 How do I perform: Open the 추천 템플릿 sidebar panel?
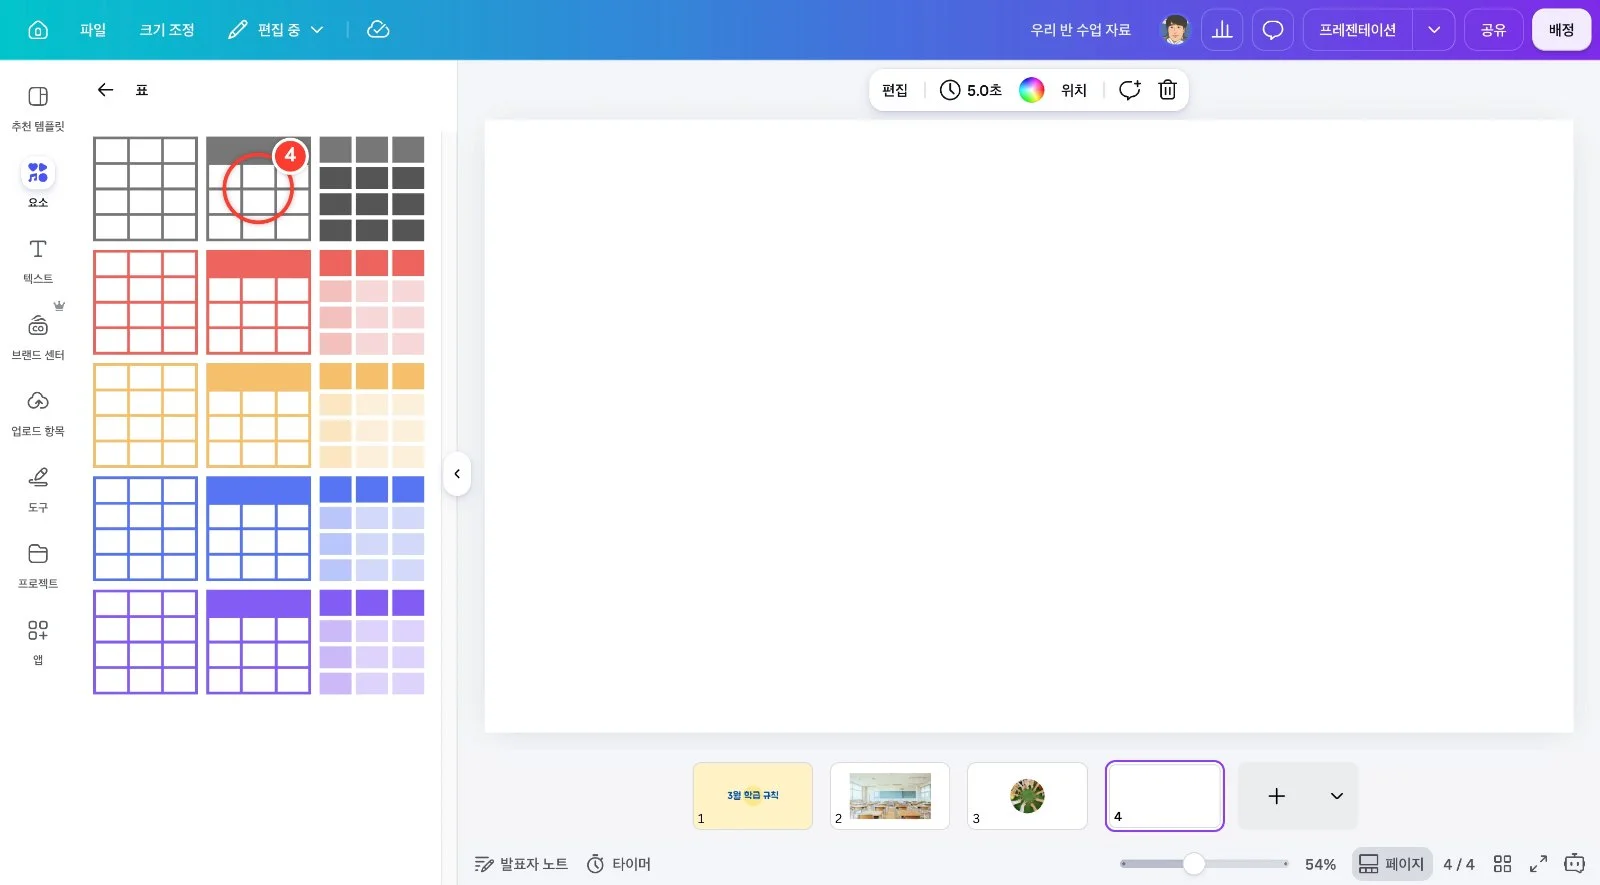click(38, 108)
